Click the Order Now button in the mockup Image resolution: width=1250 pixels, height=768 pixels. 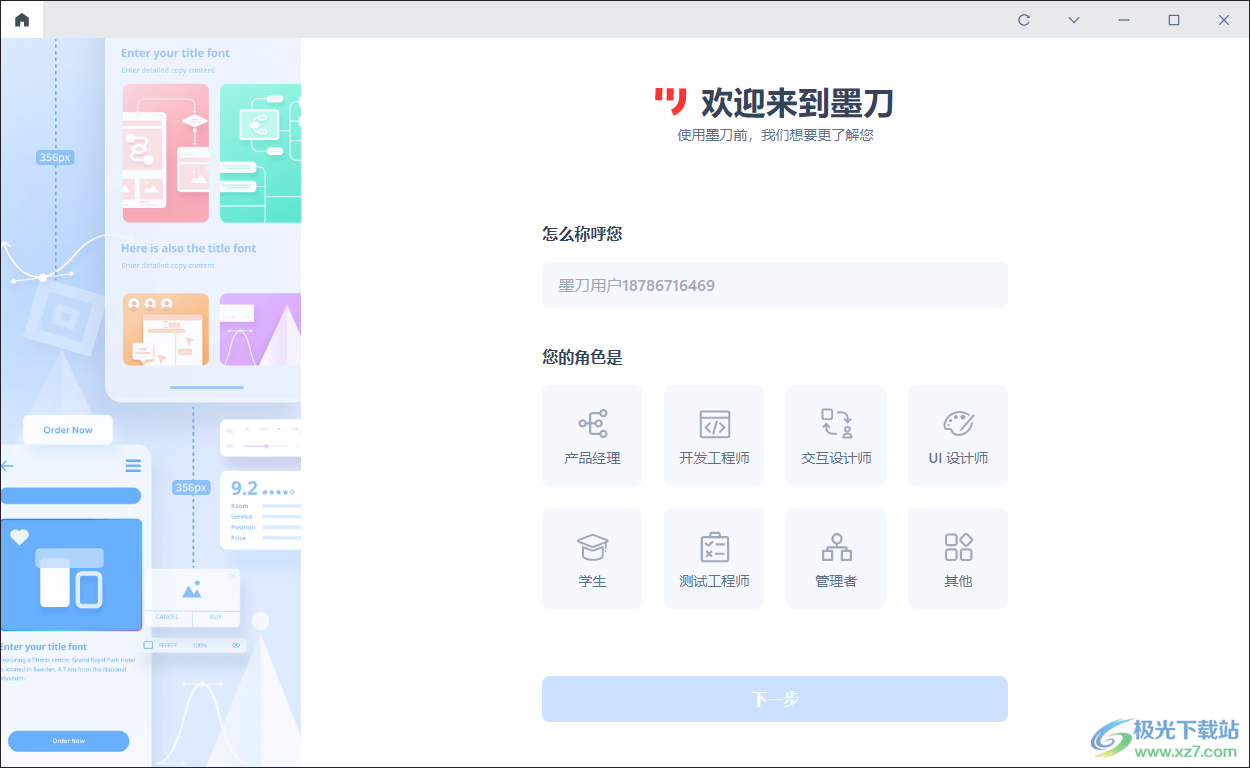pyautogui.click(x=67, y=429)
